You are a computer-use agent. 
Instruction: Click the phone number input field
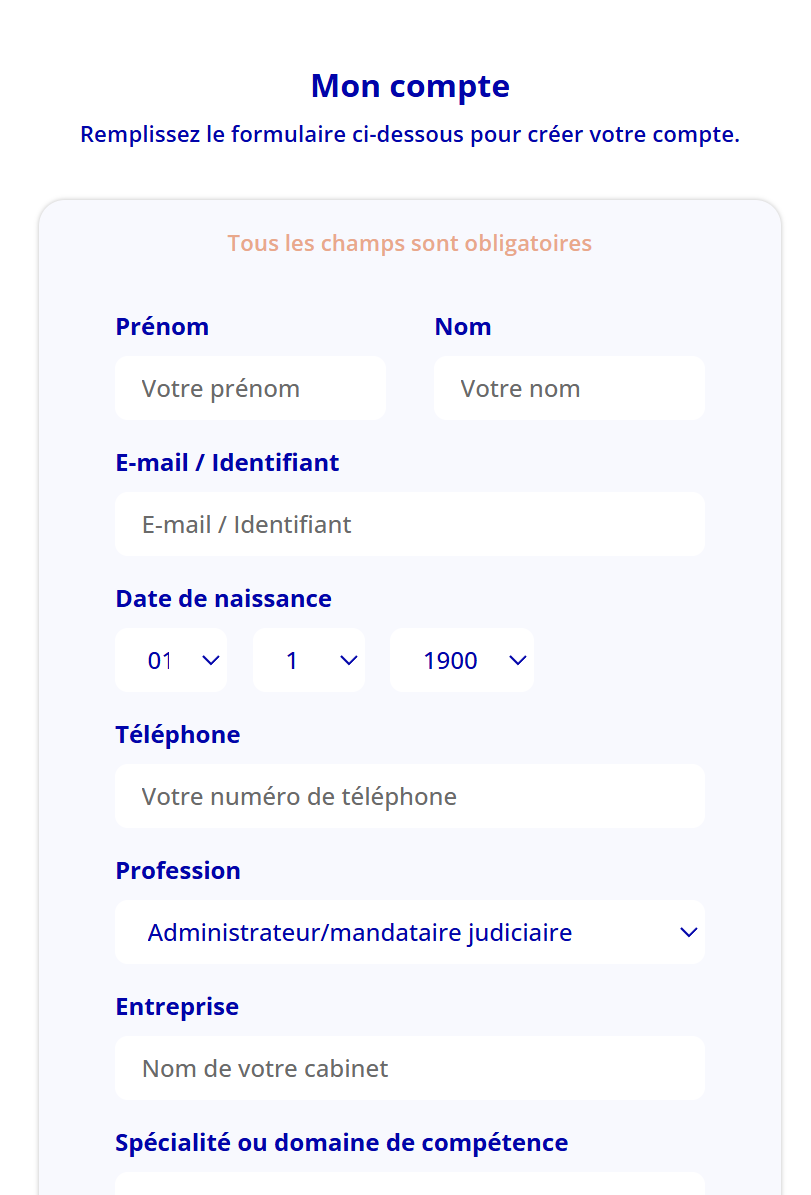(x=409, y=796)
